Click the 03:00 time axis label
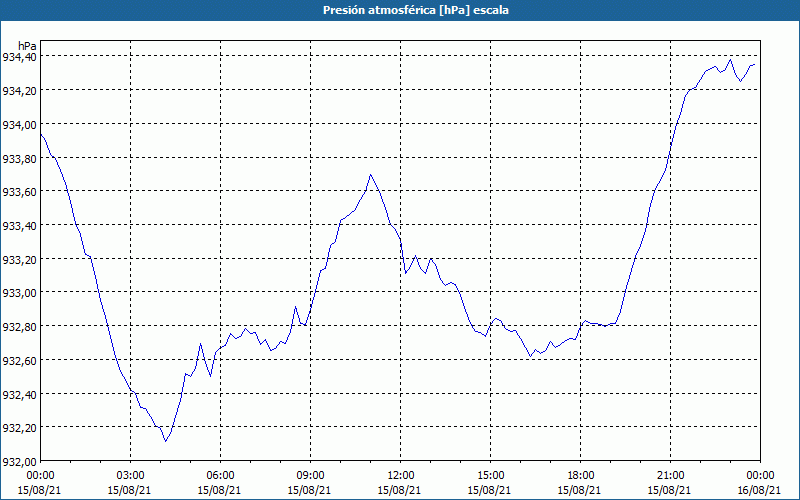800x500 pixels. click(130, 476)
